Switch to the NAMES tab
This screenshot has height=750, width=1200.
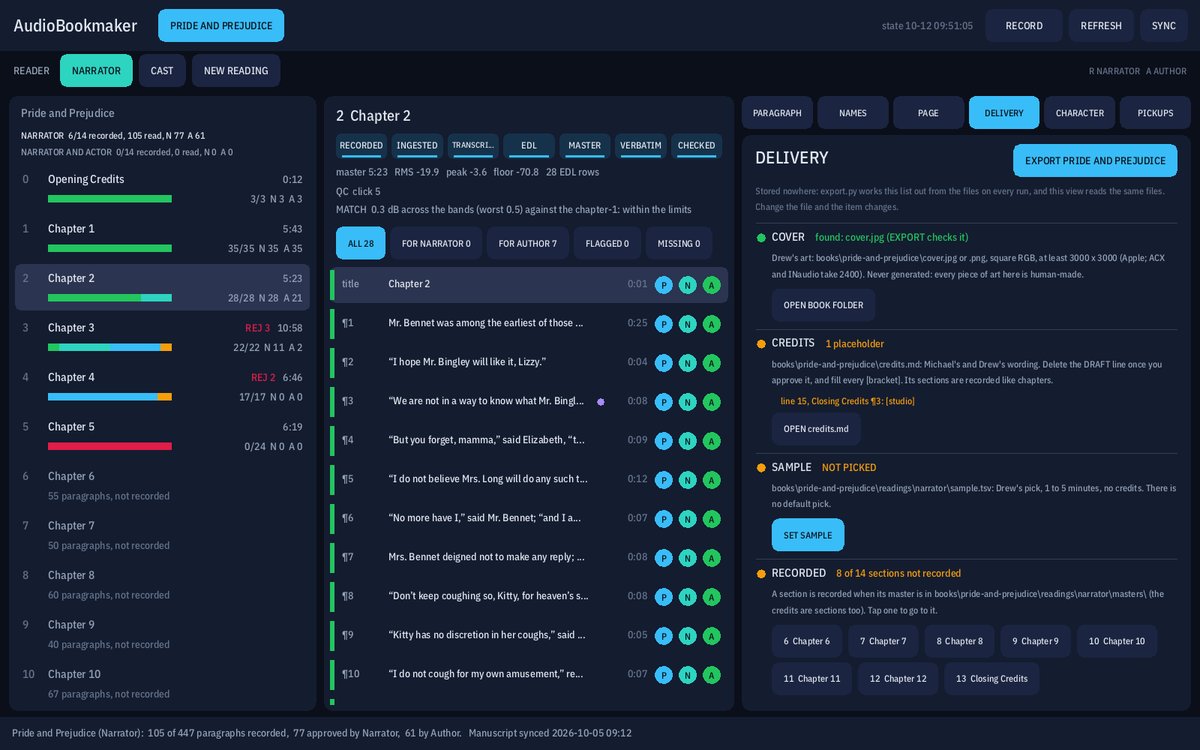[853, 113]
